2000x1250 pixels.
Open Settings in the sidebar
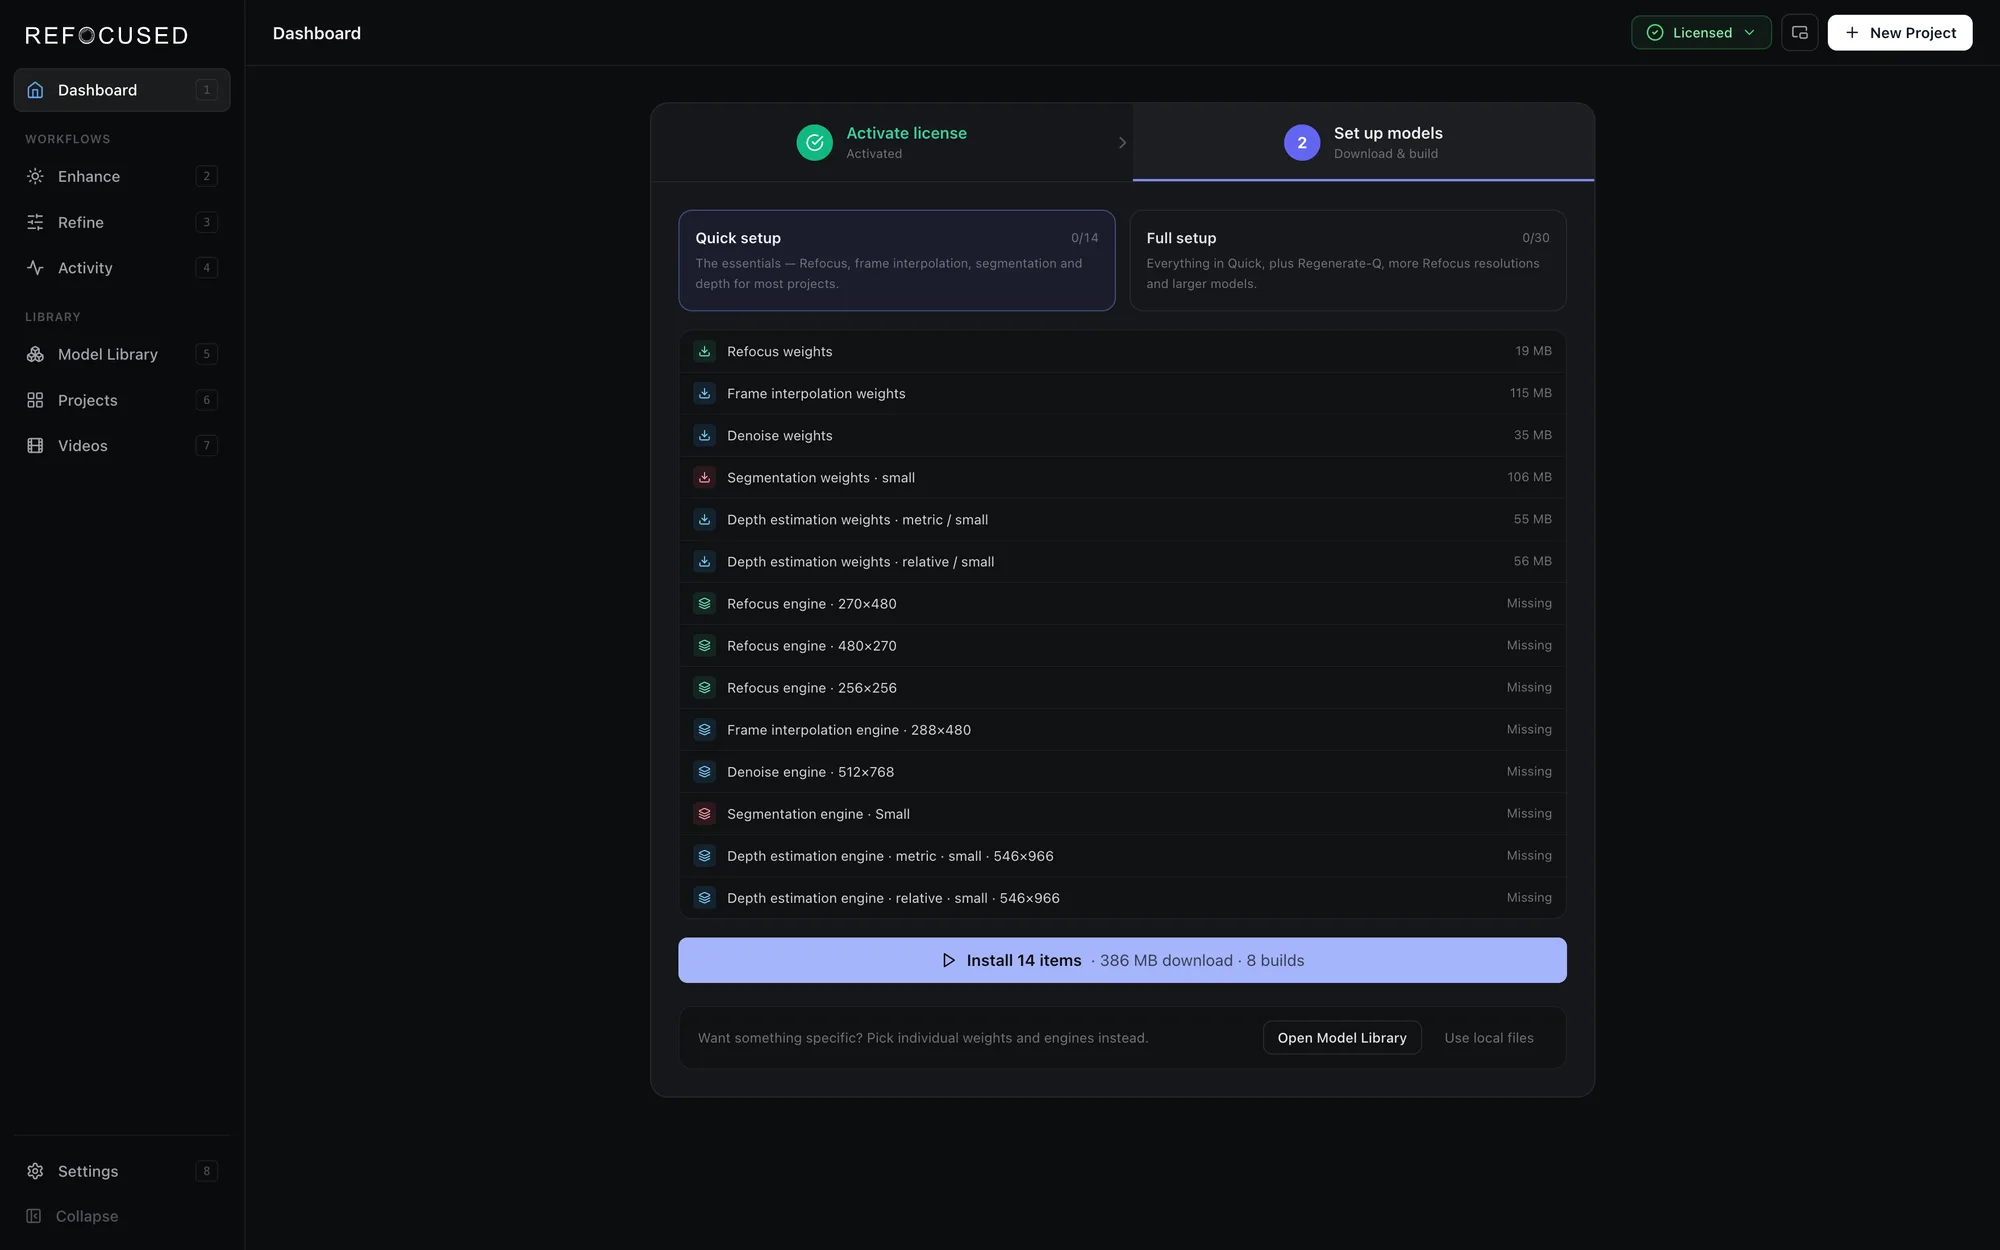pos(122,1171)
